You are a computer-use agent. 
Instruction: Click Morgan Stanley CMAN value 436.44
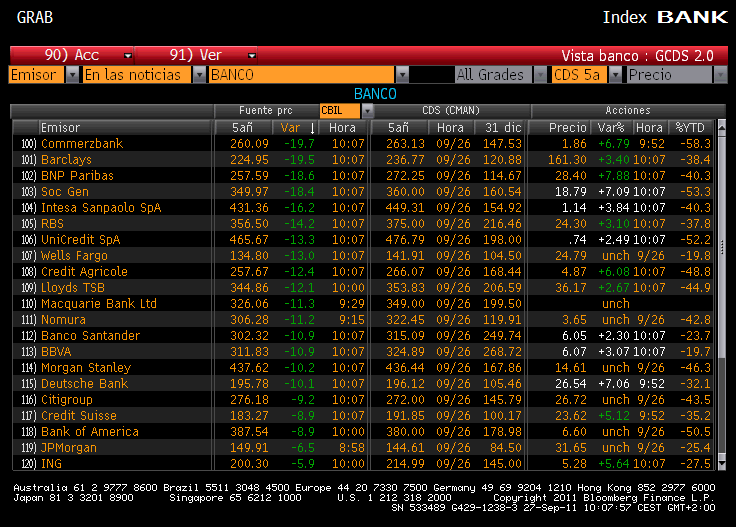[405, 367]
